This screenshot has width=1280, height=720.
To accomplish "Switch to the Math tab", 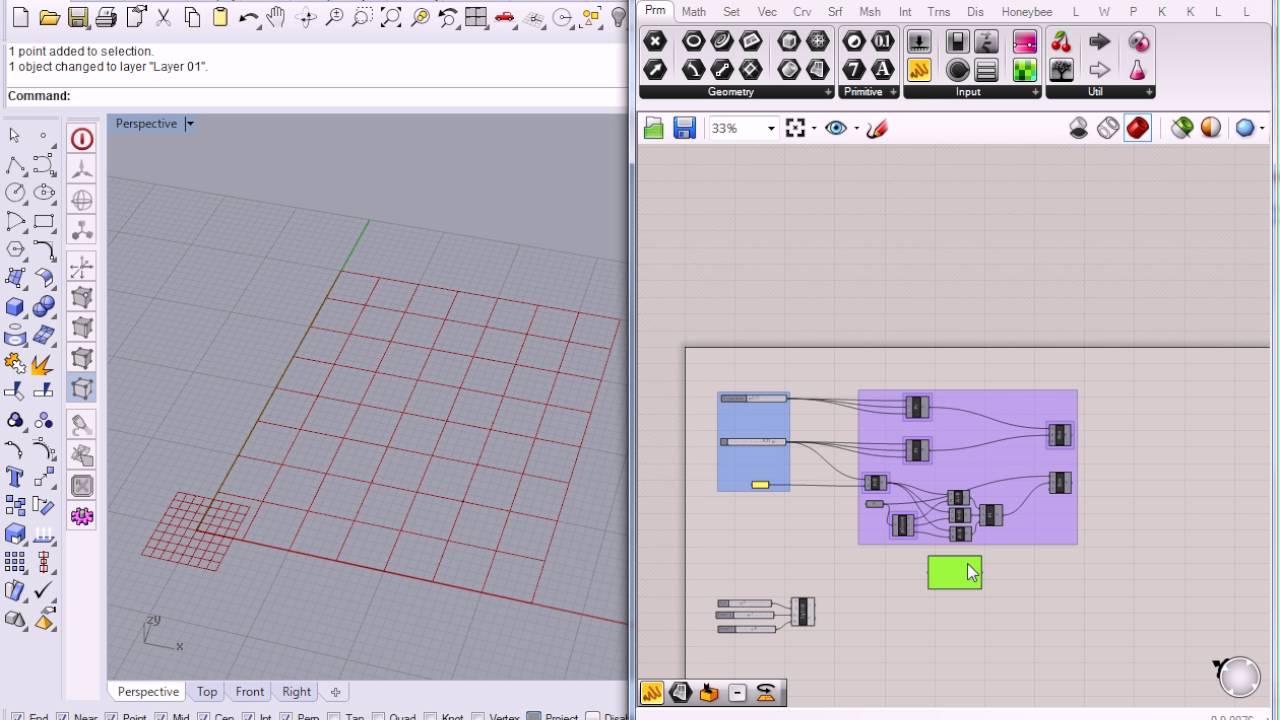I will click(693, 12).
